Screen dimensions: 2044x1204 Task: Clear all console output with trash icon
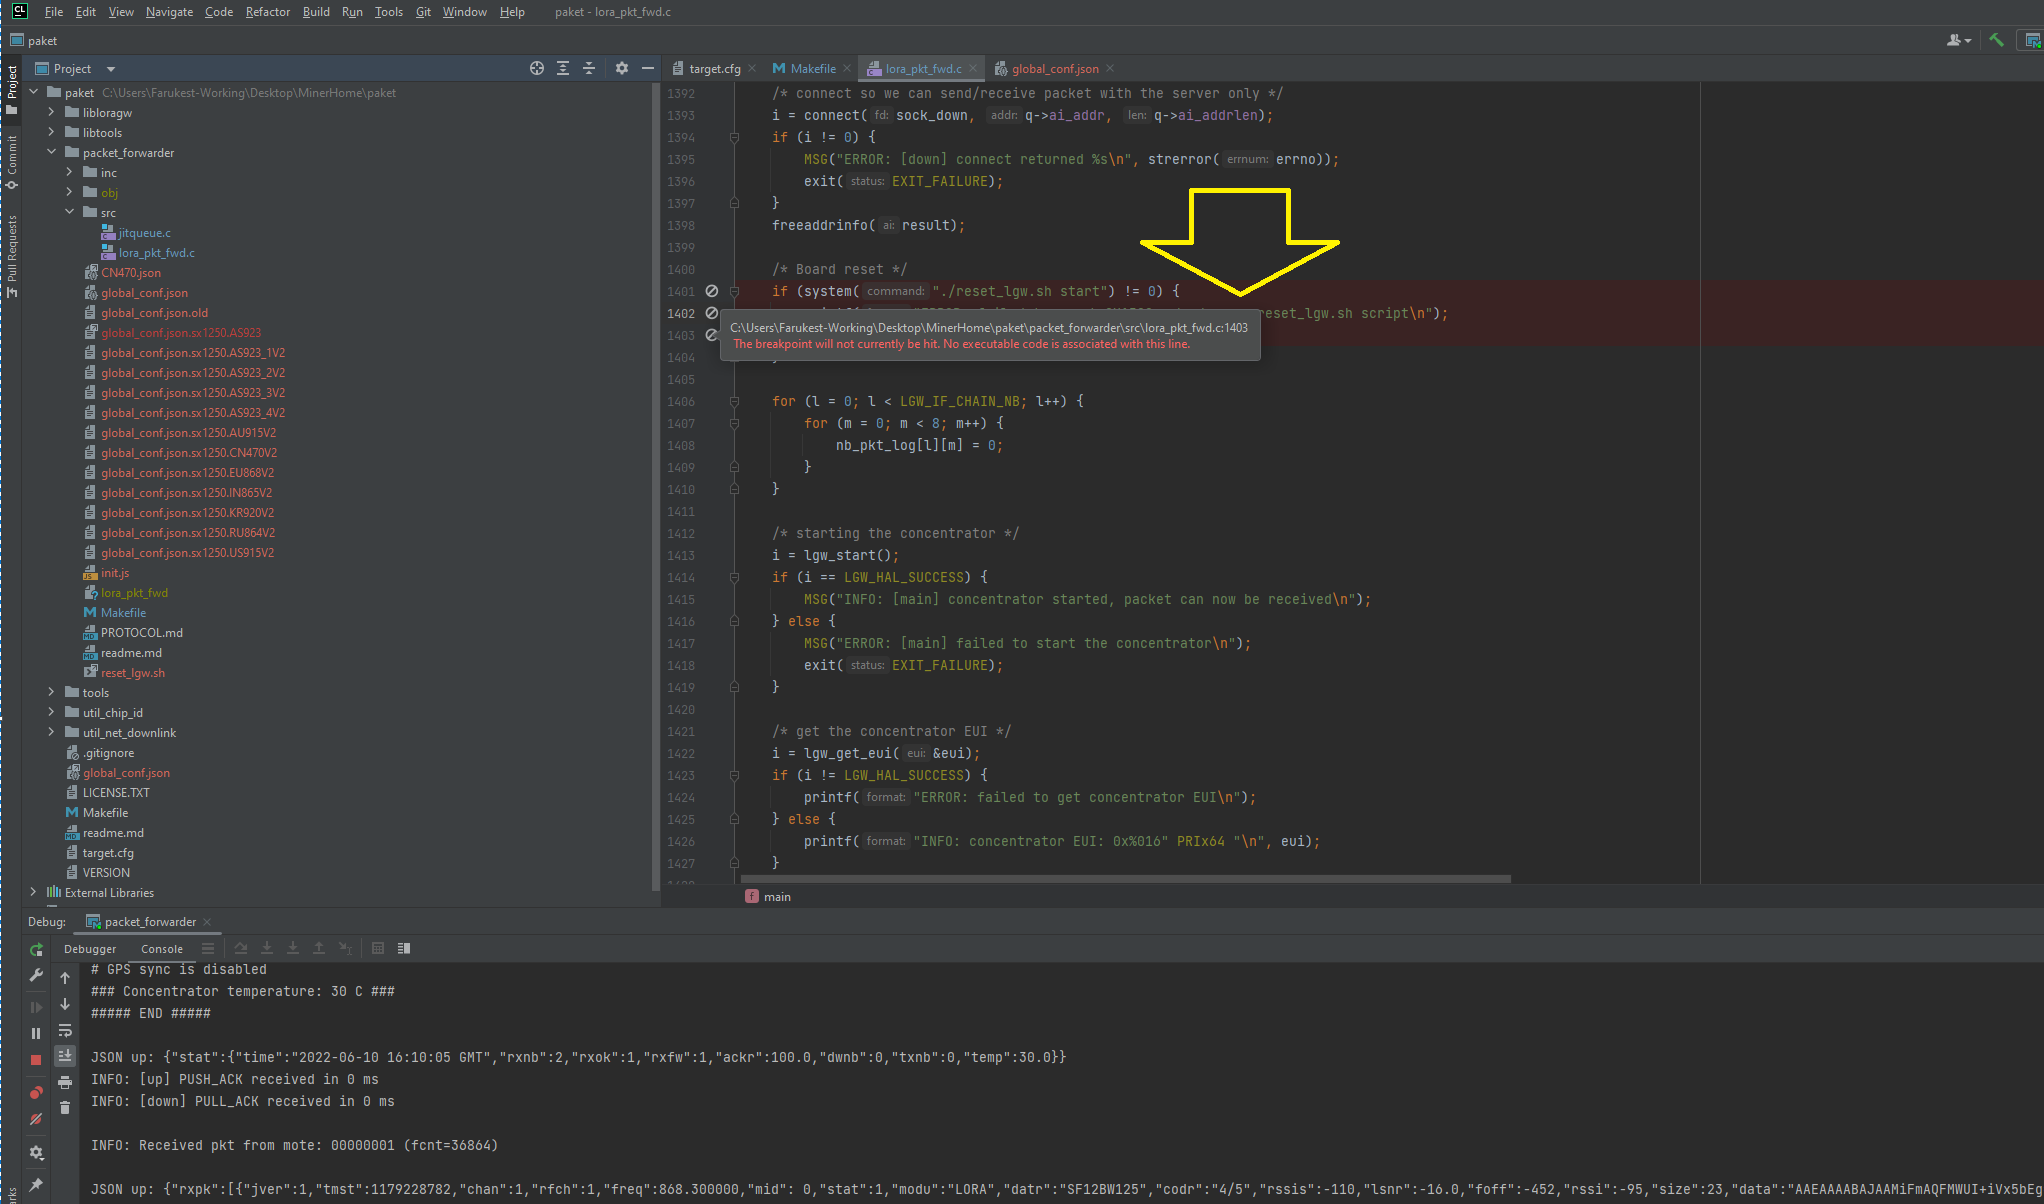[65, 1108]
